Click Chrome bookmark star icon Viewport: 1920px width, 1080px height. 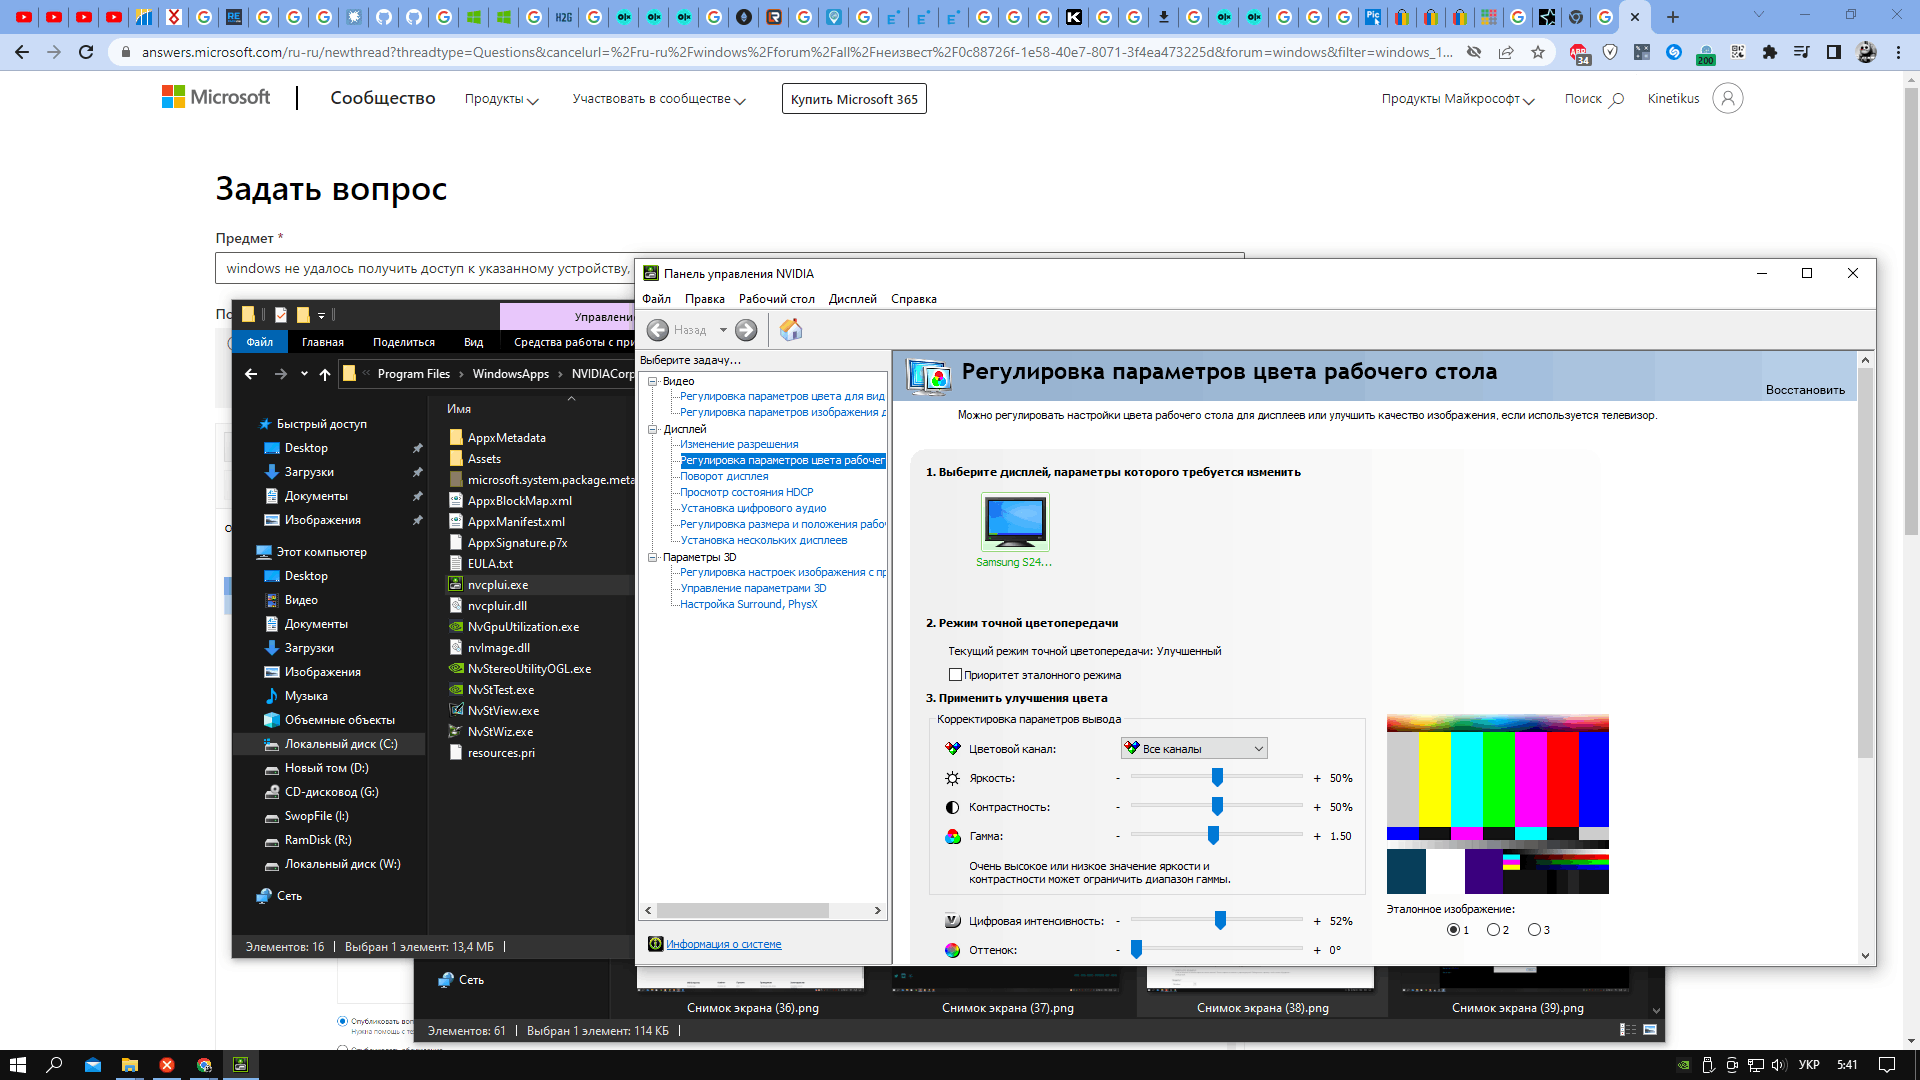pos(1538,52)
